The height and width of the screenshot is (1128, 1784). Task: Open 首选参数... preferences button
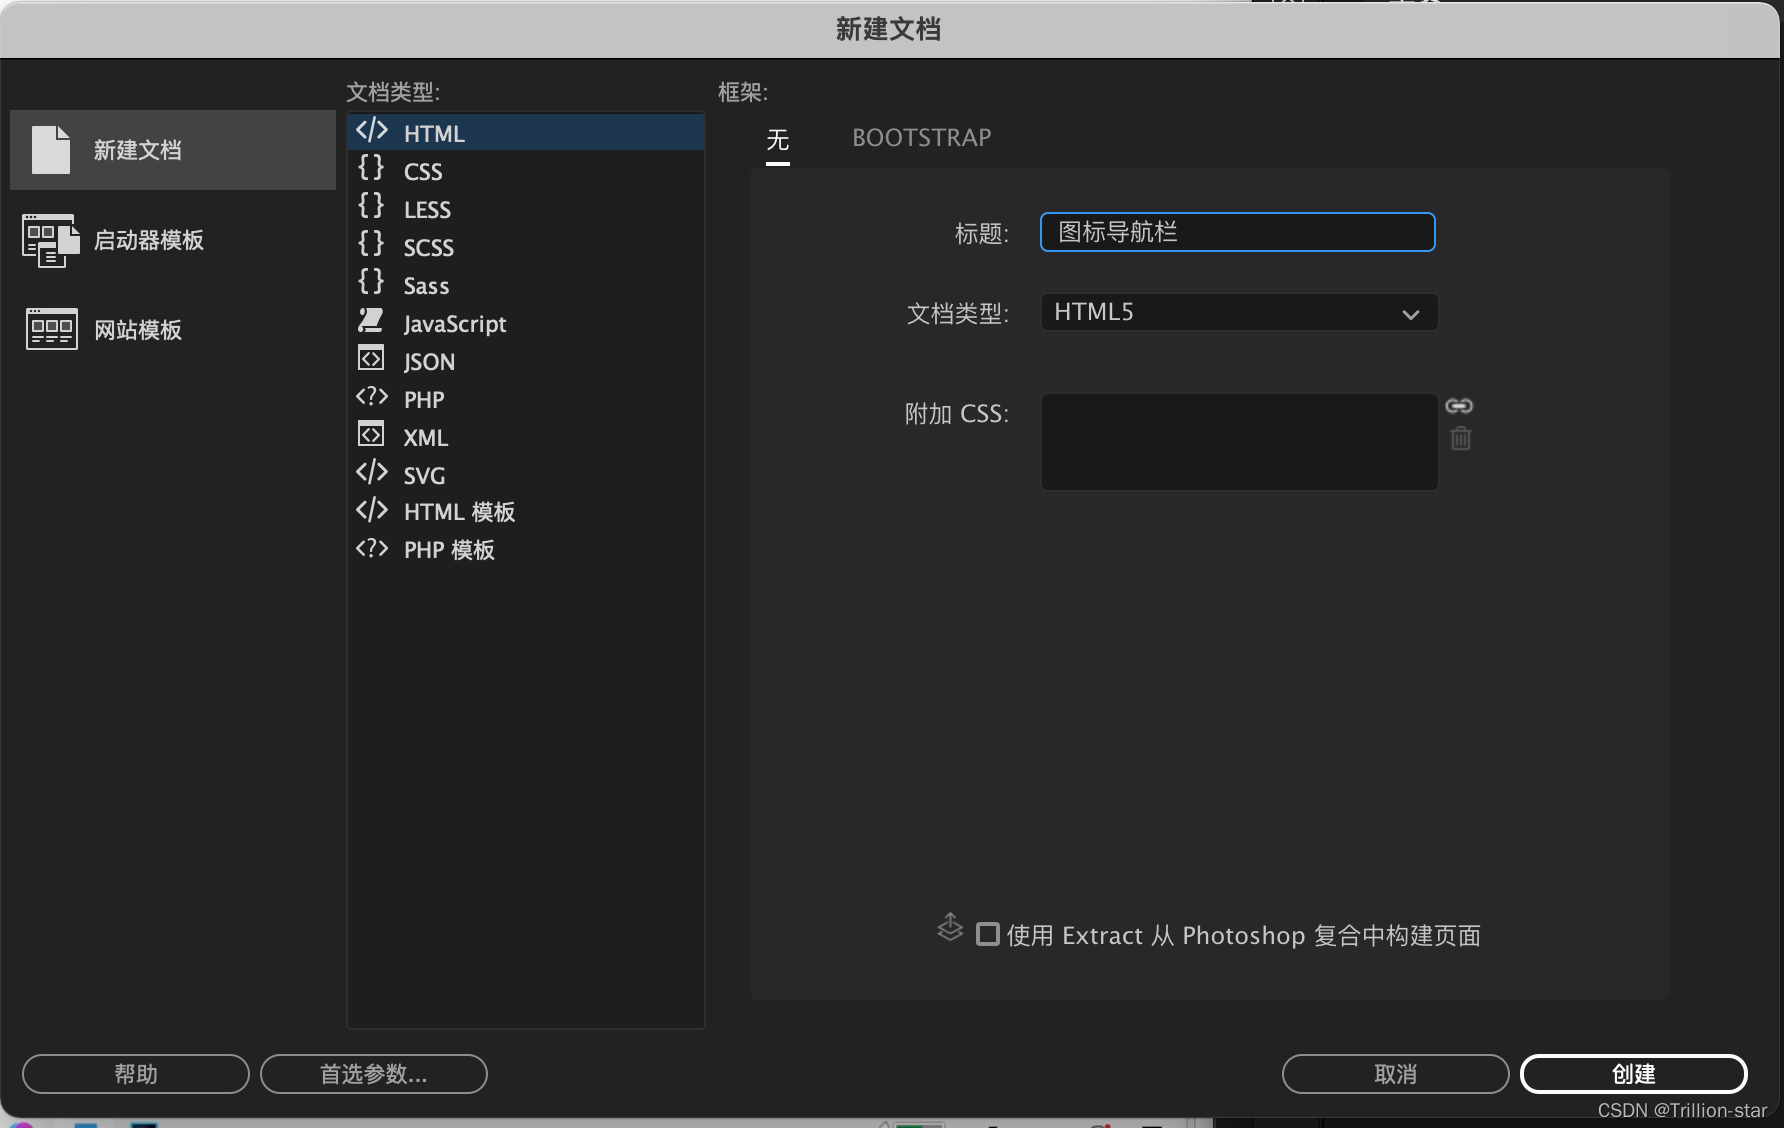pos(374,1074)
